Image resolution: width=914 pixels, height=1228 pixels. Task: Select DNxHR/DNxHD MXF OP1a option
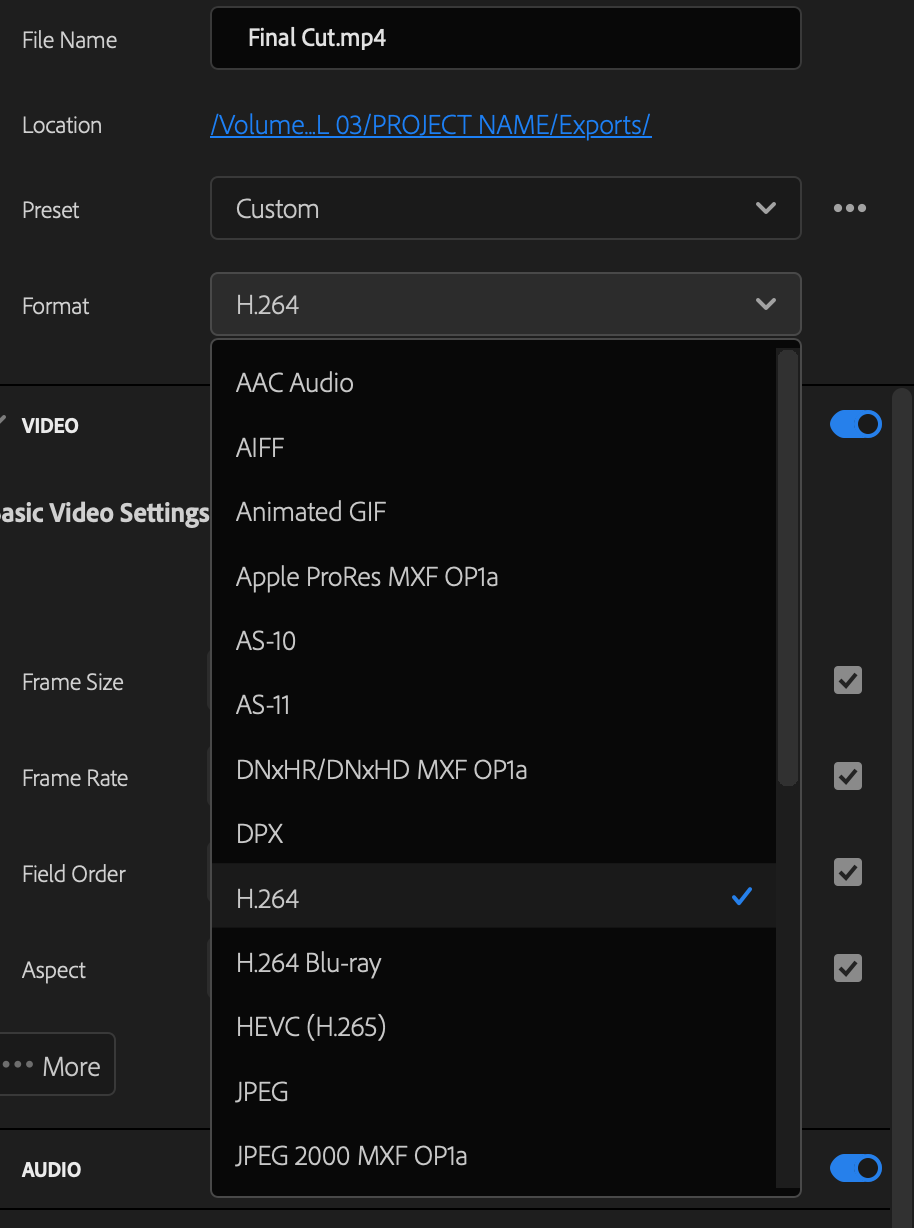click(381, 770)
